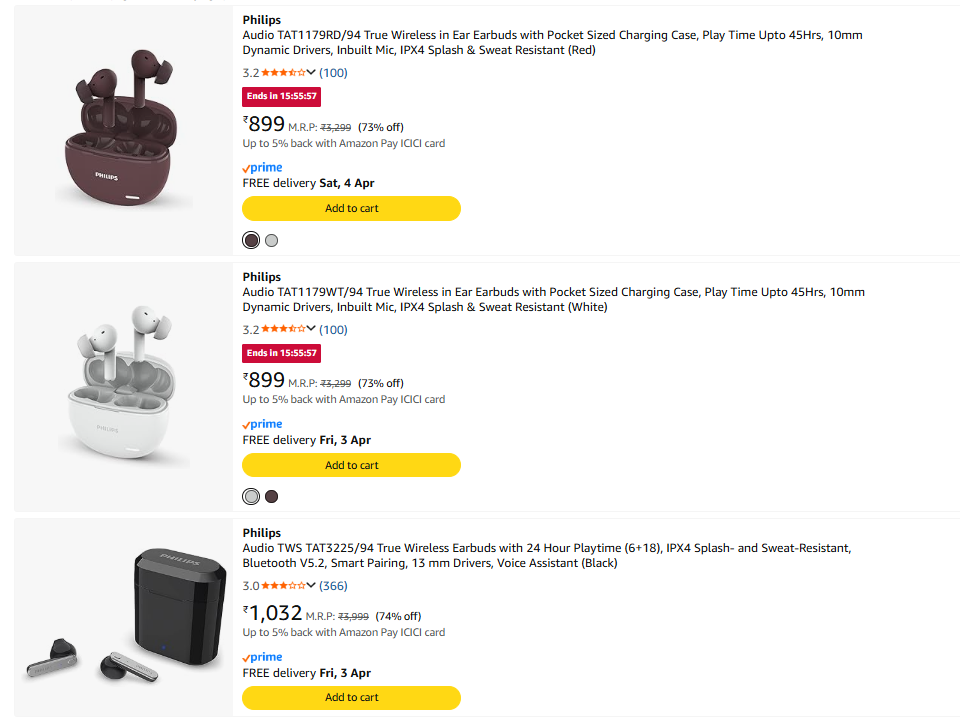Screen dimensions: 960x718
Task: Click the Prime logo on red Philips earbuds
Action: coord(263,168)
